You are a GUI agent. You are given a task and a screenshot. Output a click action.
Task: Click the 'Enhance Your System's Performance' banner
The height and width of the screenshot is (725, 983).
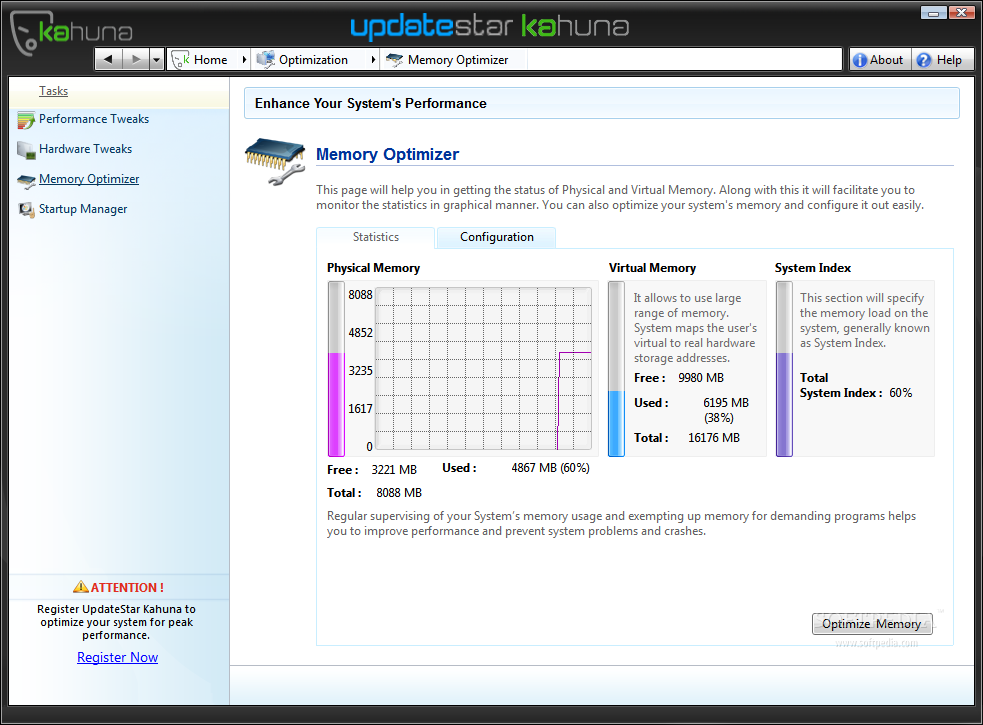click(602, 103)
